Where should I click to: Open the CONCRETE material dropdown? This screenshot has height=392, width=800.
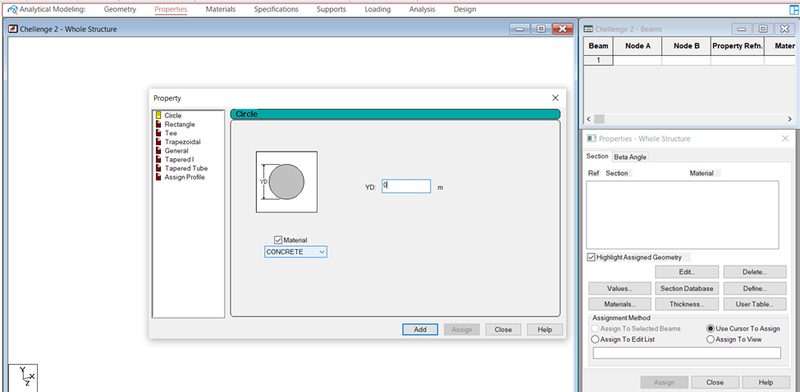point(295,252)
